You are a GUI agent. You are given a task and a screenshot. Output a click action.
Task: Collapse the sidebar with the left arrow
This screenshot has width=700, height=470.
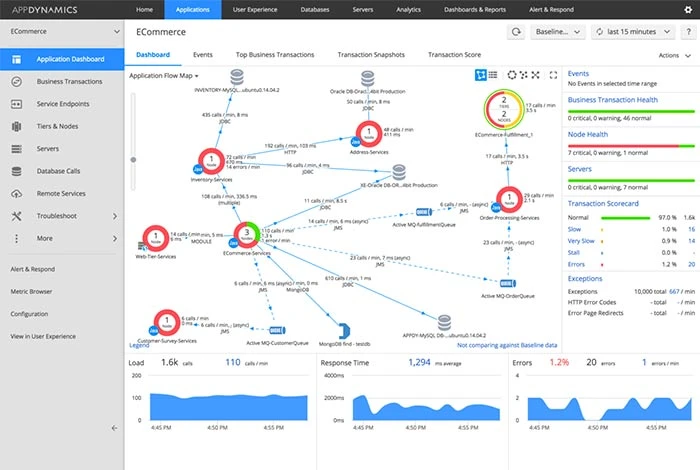tap(115, 428)
